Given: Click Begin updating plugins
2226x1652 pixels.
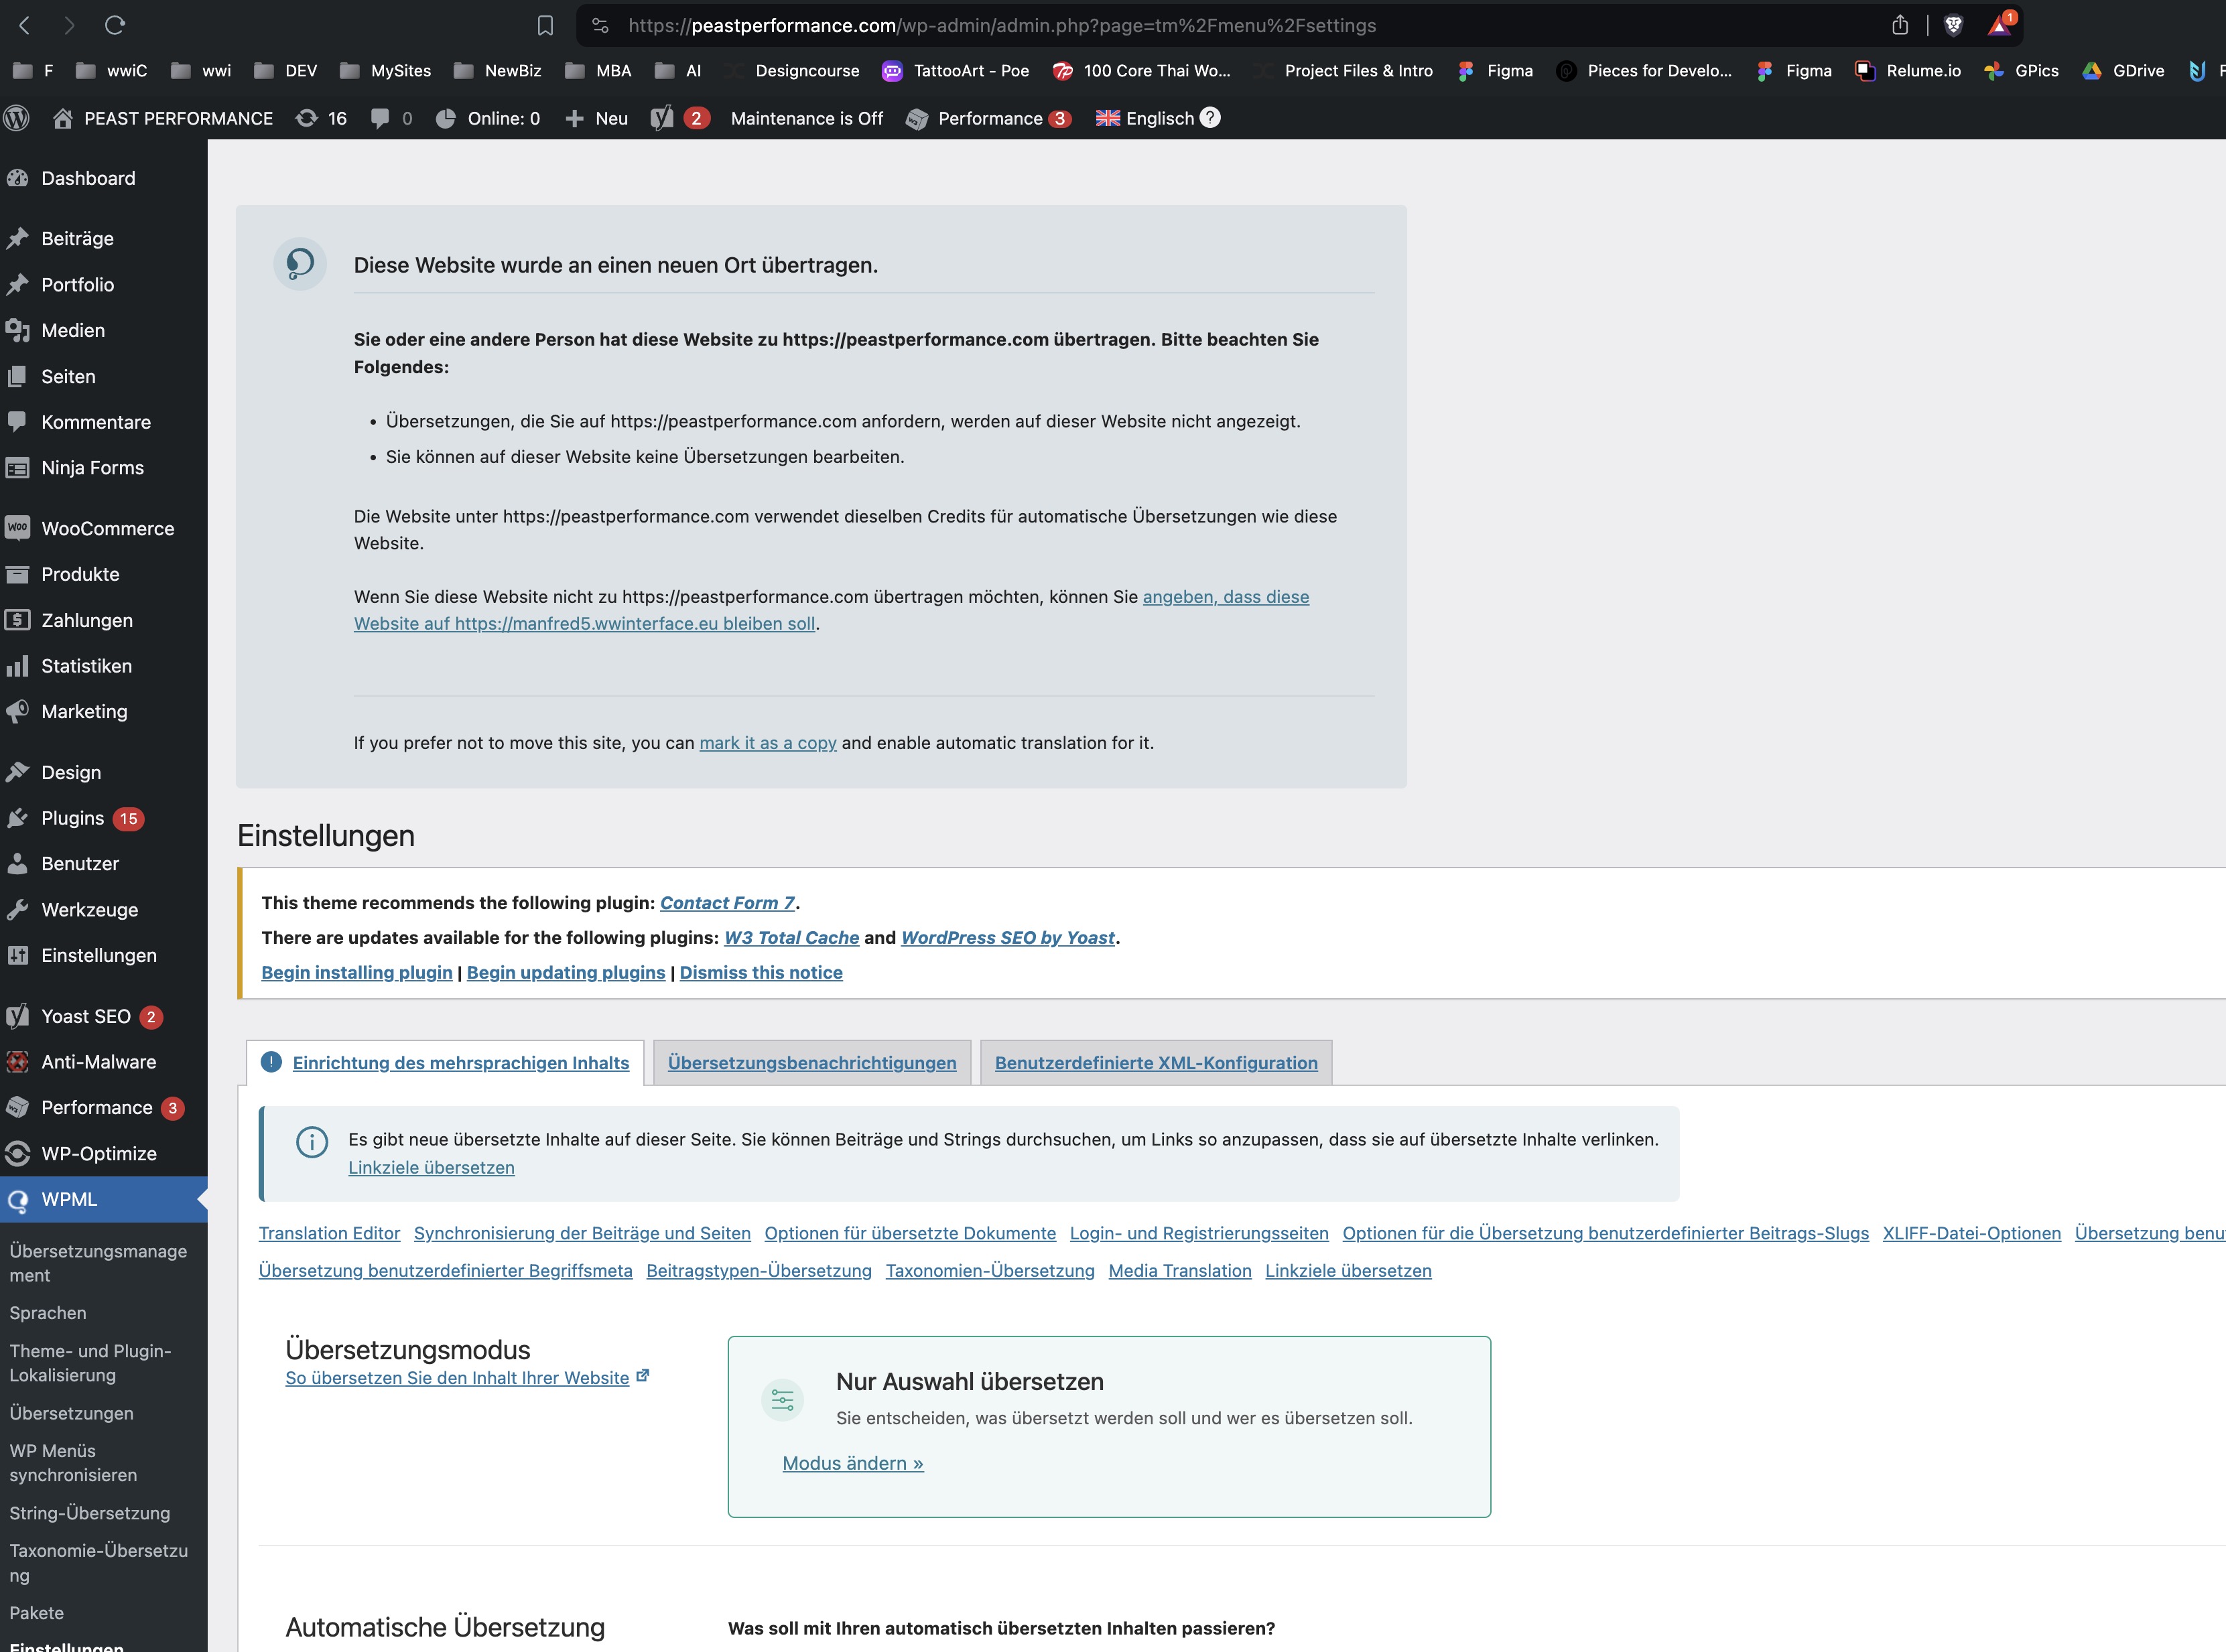Looking at the screenshot, I should (x=566, y=972).
